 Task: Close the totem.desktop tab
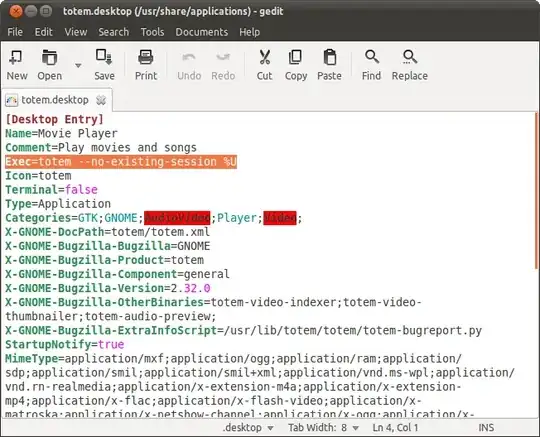pos(101,100)
